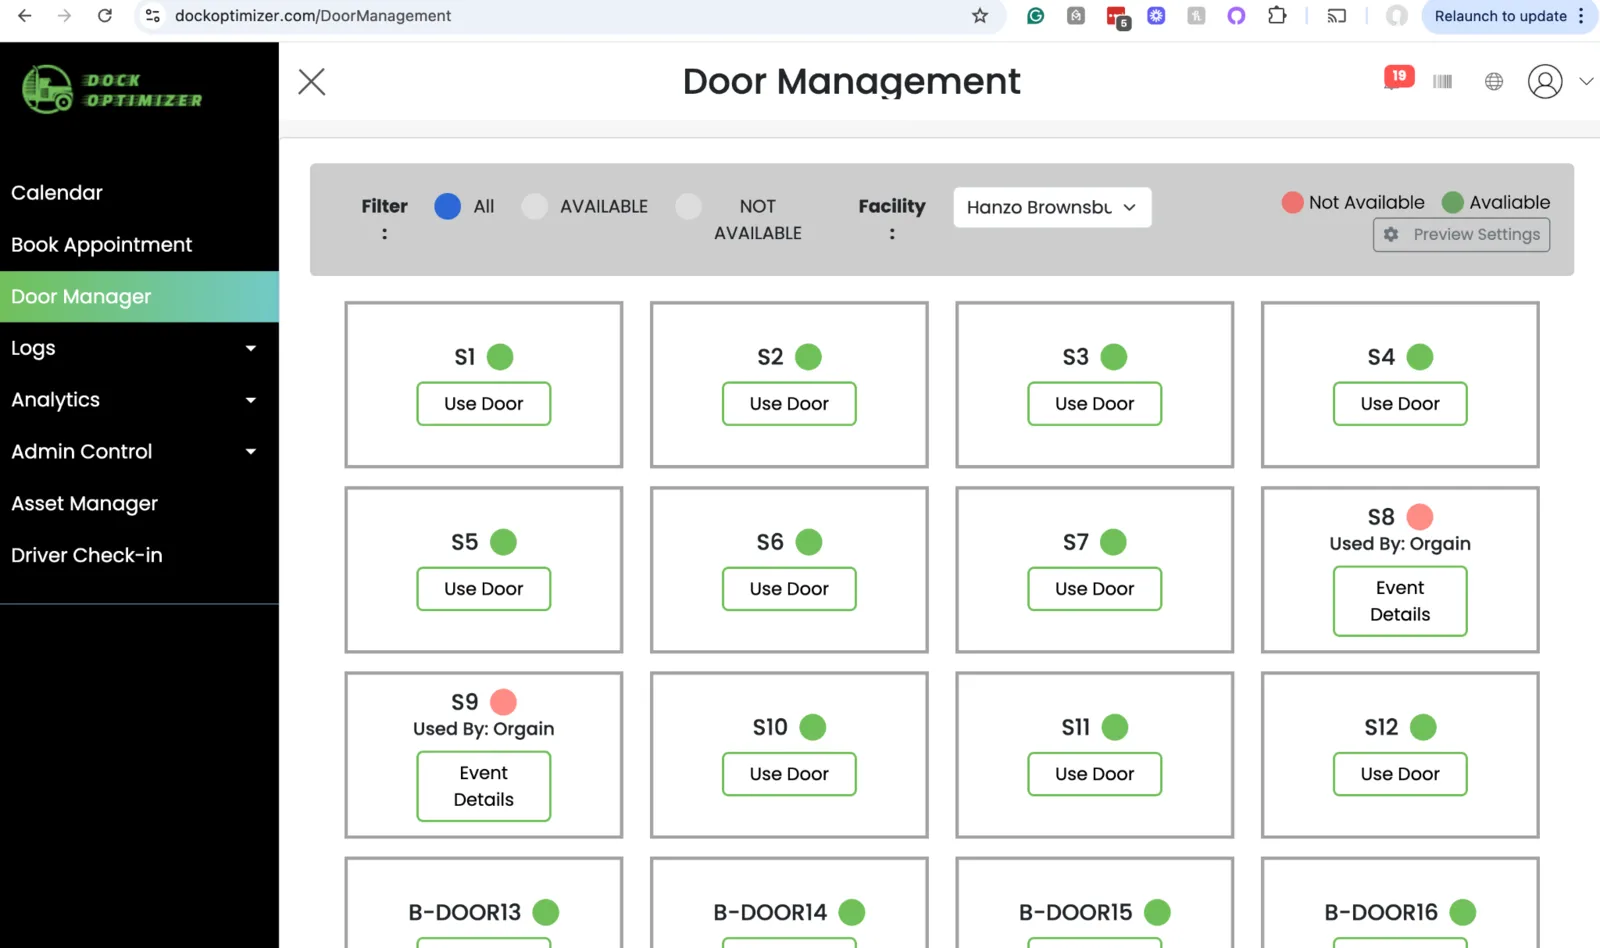
Task: Click Use Door for door S7
Action: click(1095, 589)
